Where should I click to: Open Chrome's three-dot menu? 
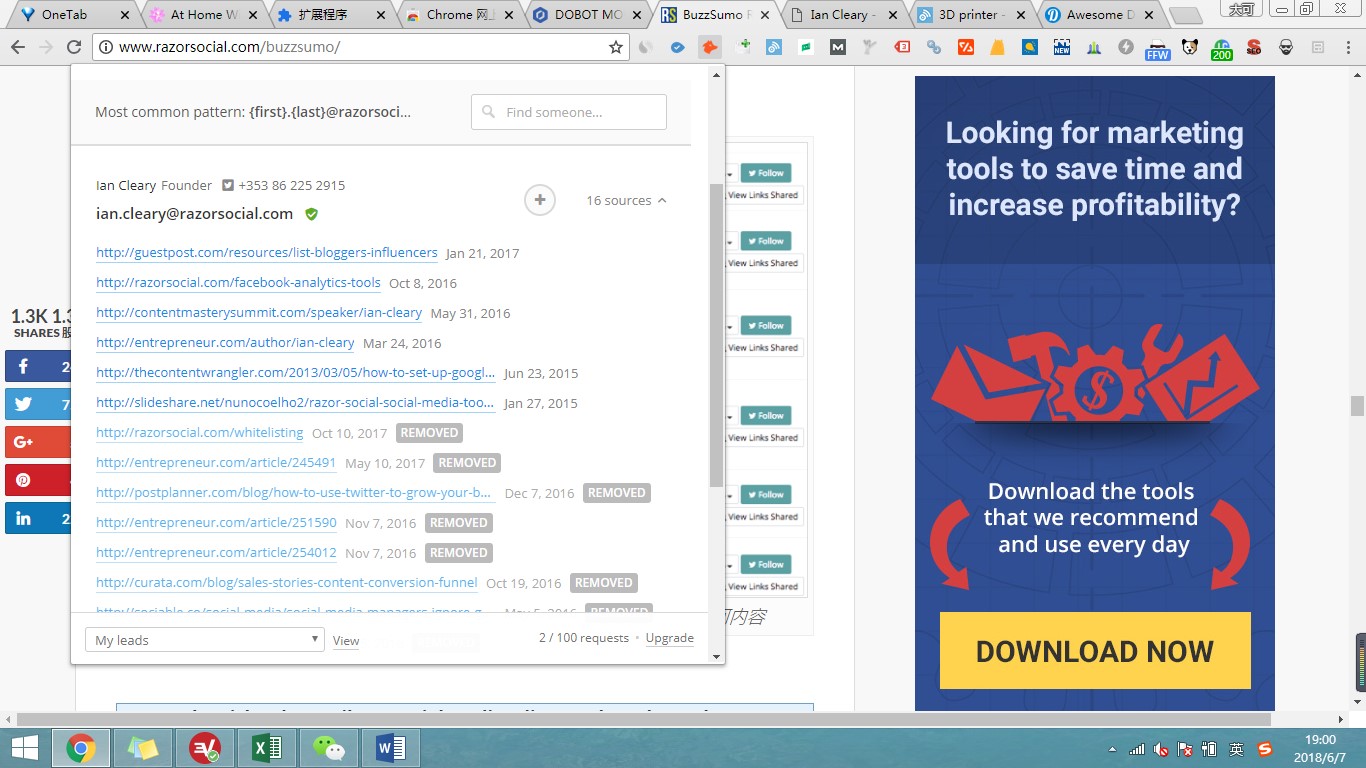point(1346,47)
